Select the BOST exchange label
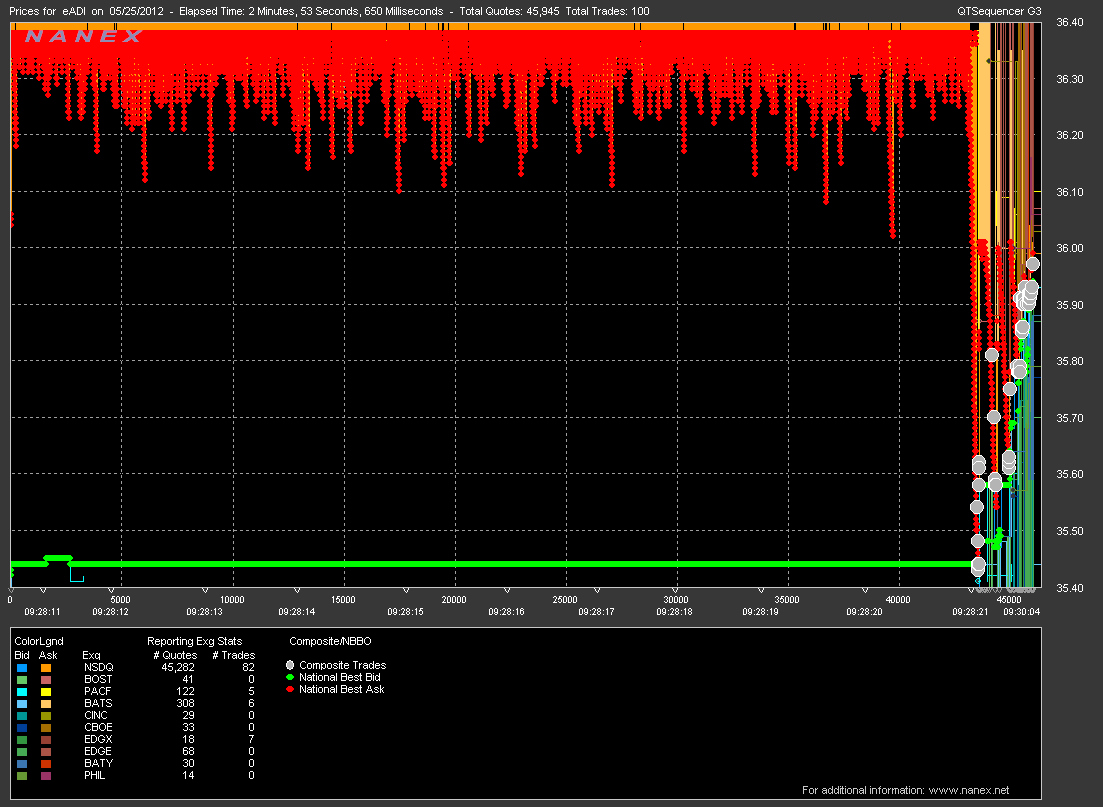Screen dimensions: 1103x807 [98, 679]
